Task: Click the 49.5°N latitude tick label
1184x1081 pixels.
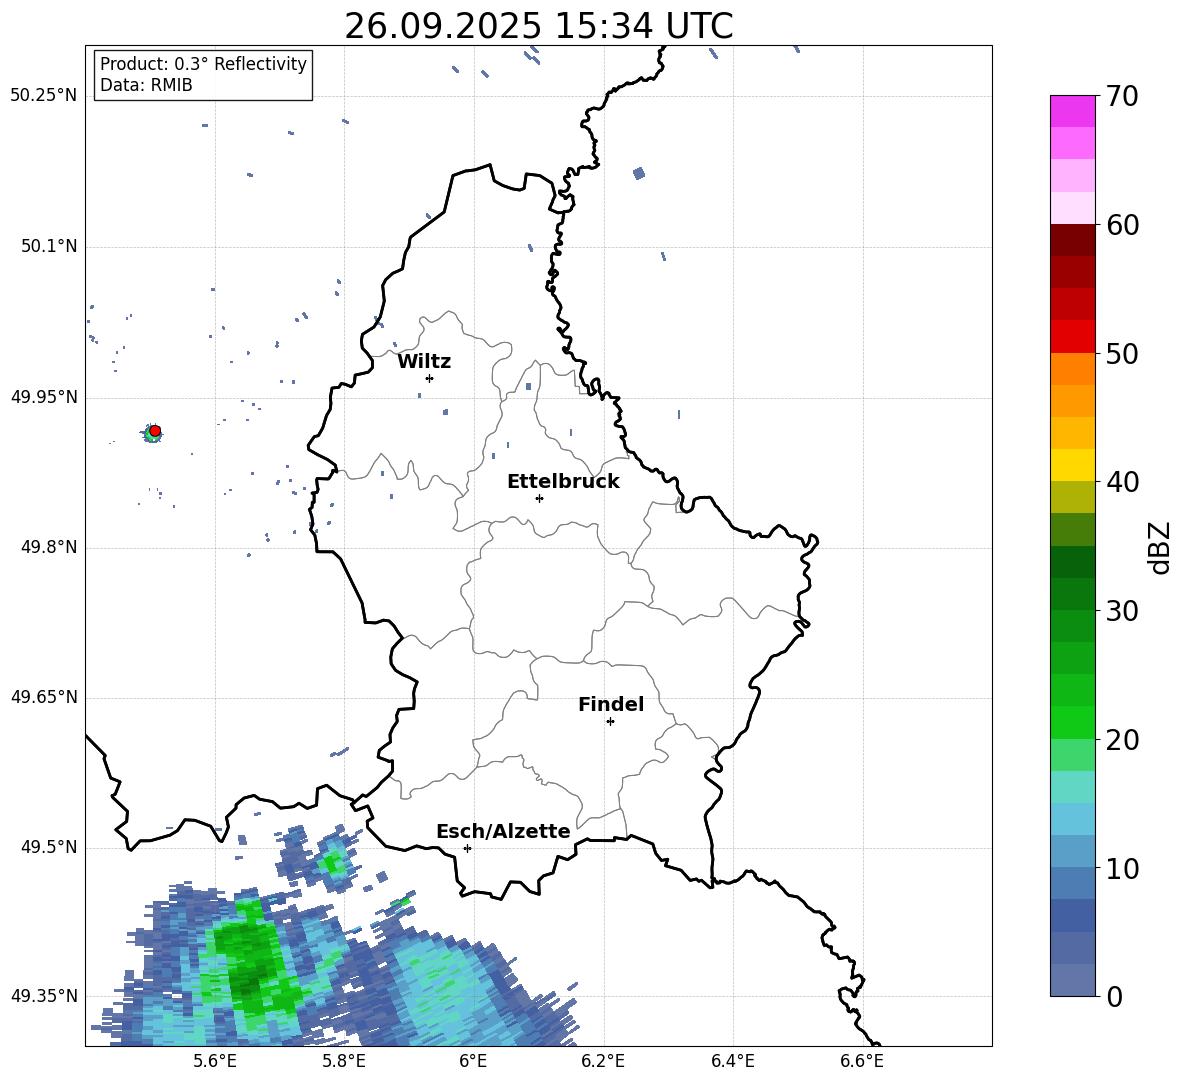Action: (48, 847)
